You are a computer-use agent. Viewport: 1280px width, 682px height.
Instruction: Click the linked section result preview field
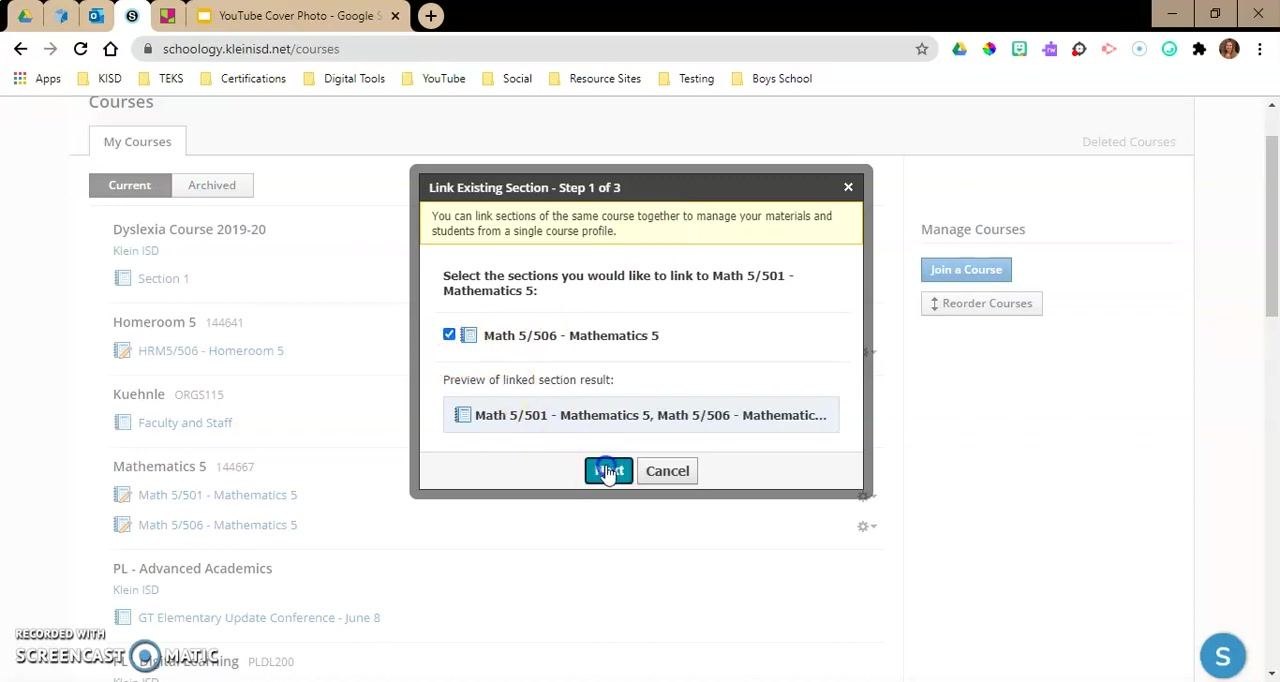(x=641, y=415)
